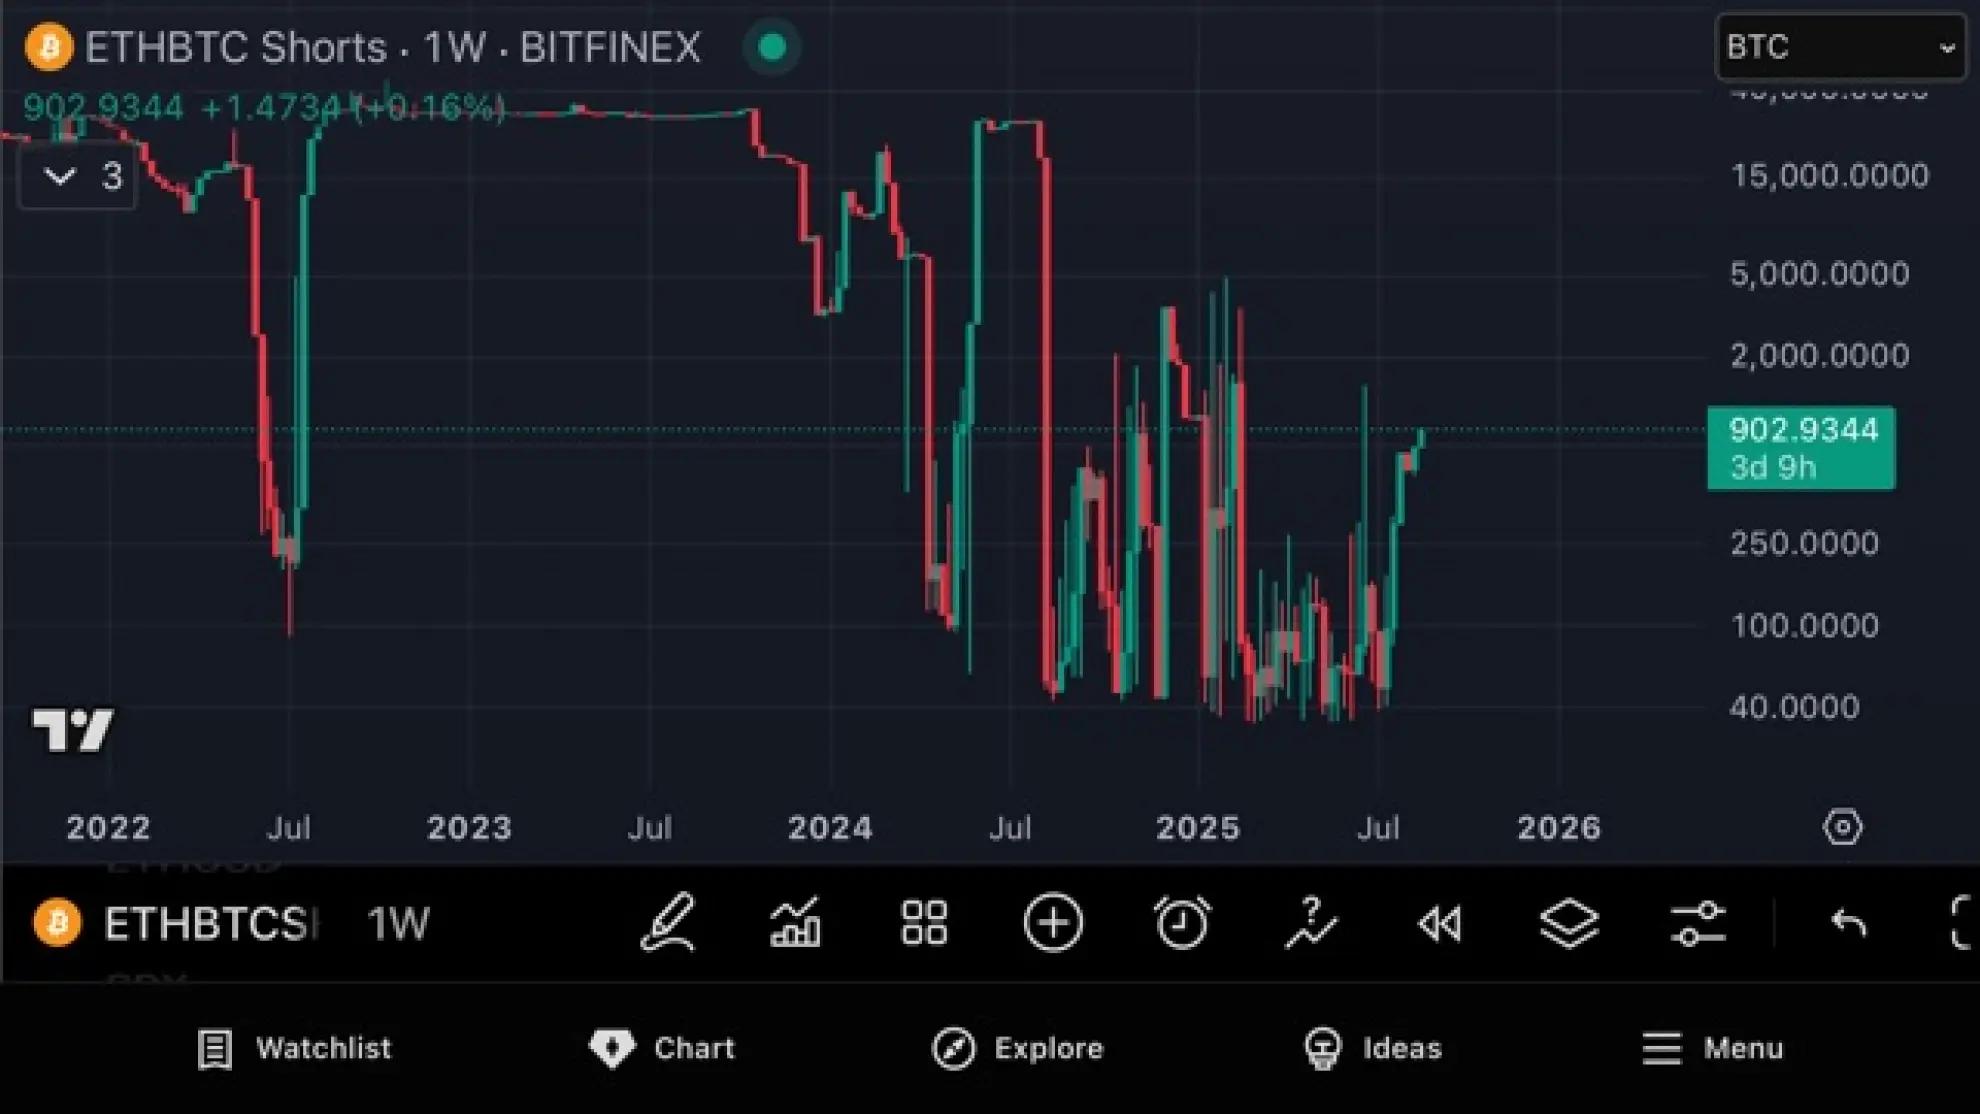1980x1114 pixels.
Task: Open the forecast question-mark line tool
Action: [x=1310, y=922]
